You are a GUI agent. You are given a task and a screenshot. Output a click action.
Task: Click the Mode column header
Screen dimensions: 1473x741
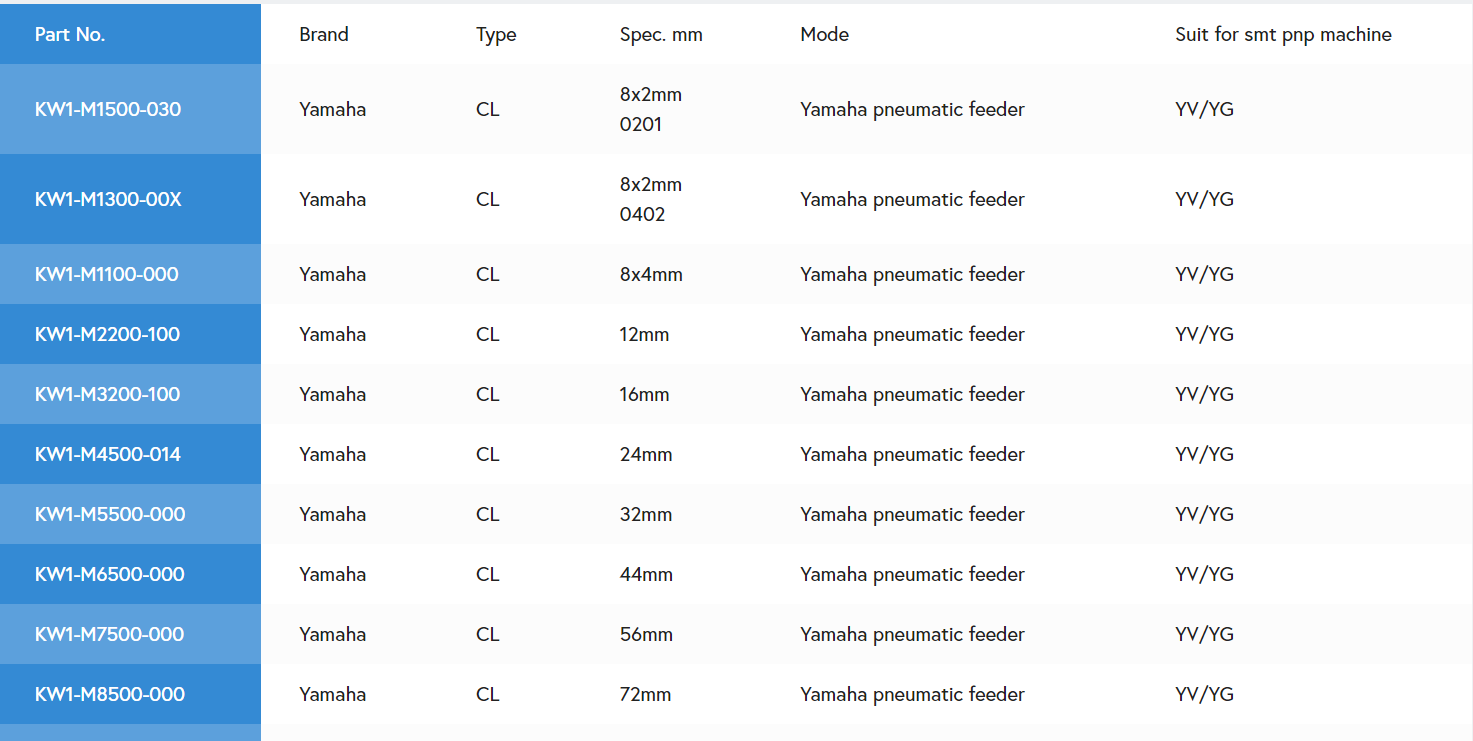(x=825, y=34)
